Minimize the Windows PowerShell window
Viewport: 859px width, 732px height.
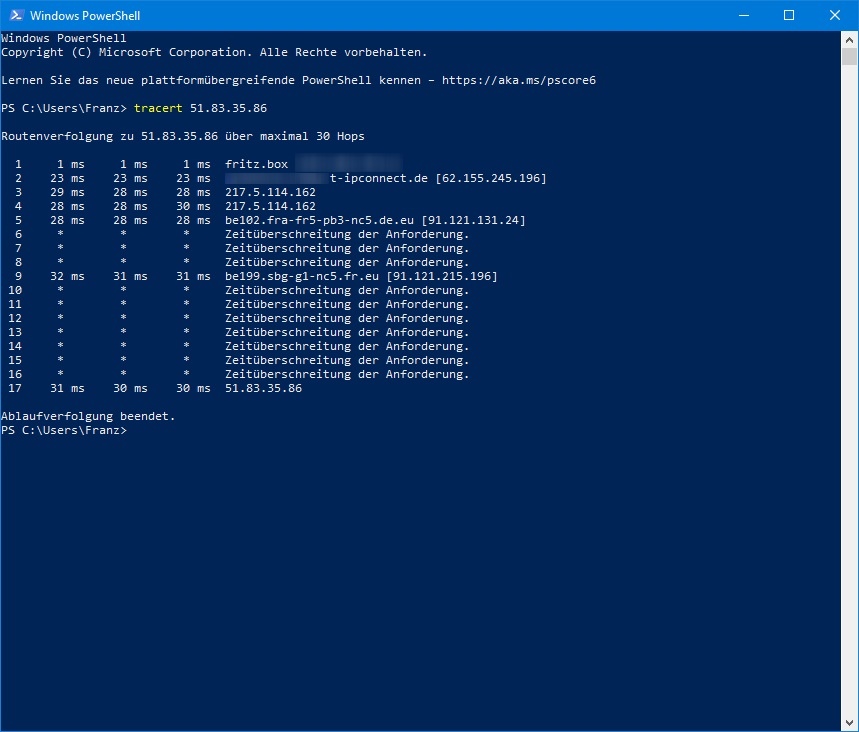[743, 15]
